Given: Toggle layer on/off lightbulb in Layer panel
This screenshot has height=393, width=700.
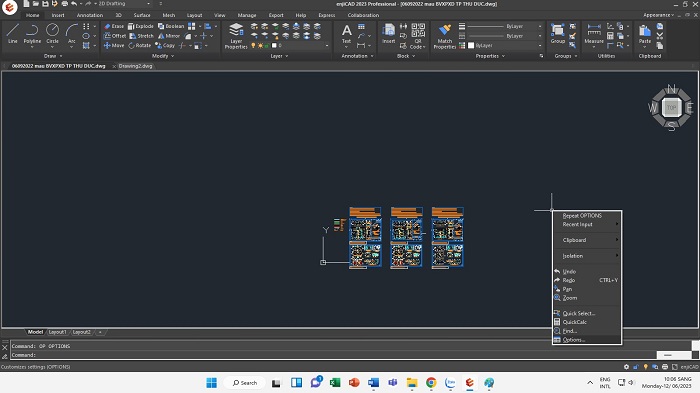Looking at the screenshot, I should click(x=254, y=46).
